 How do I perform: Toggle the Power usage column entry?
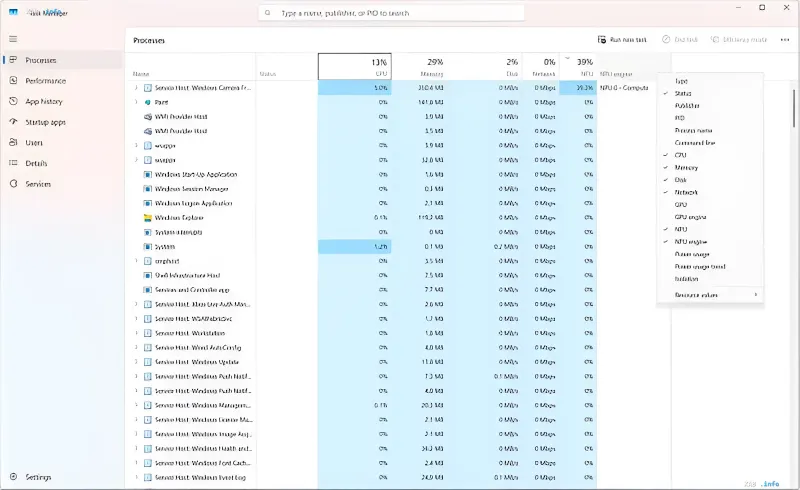click(x=710, y=254)
